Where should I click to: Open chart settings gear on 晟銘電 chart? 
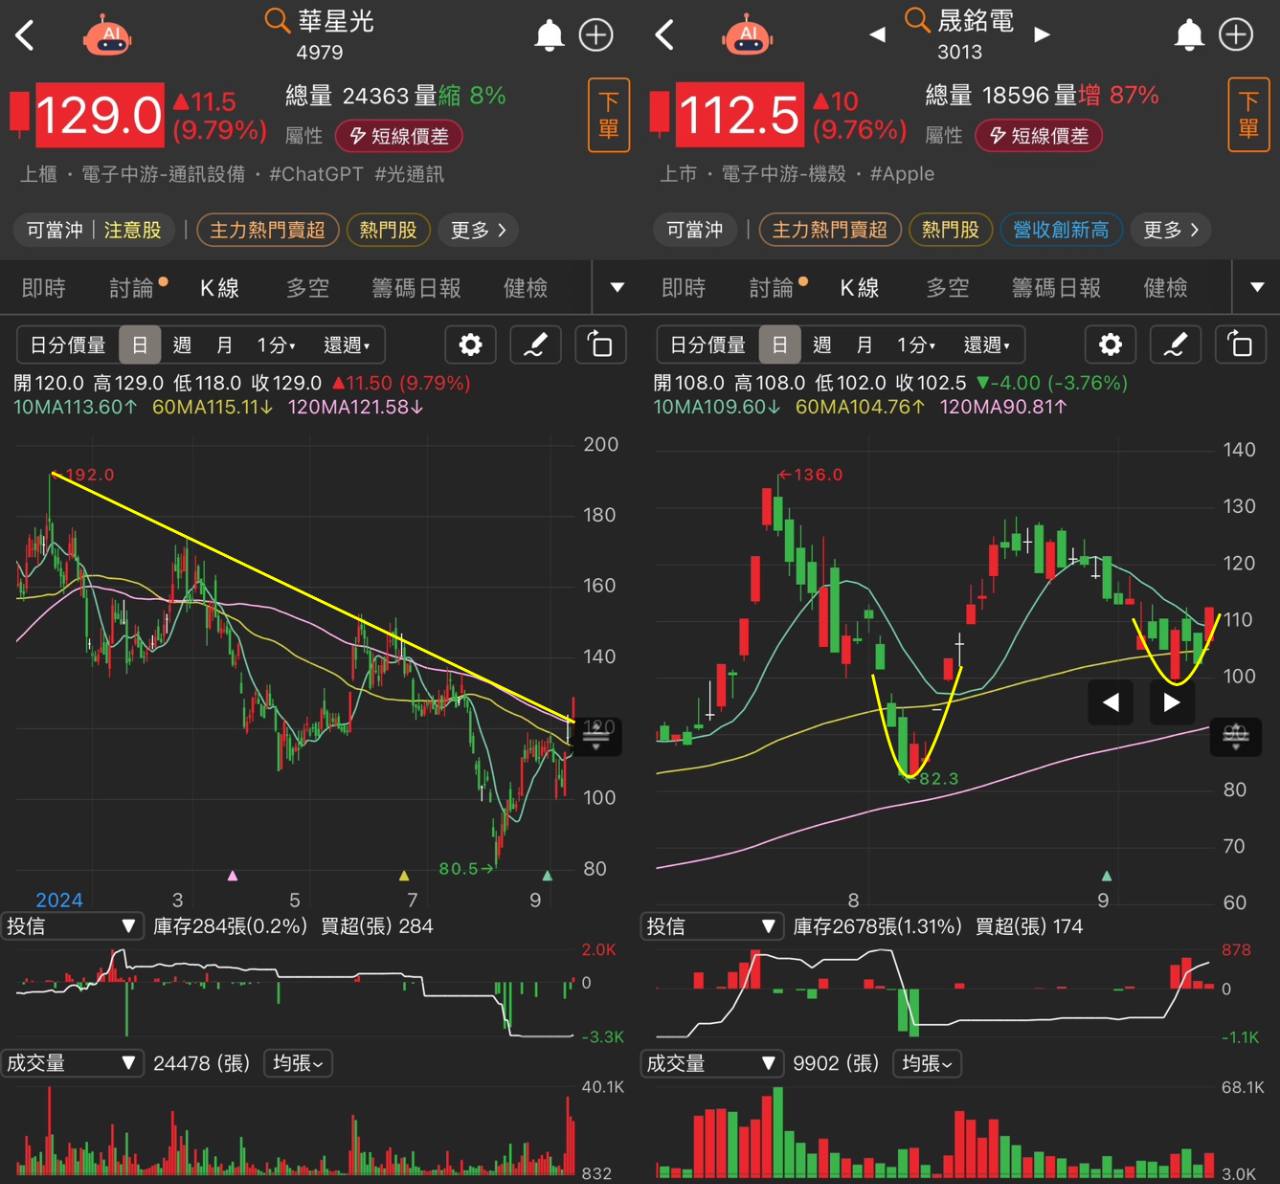[1110, 345]
